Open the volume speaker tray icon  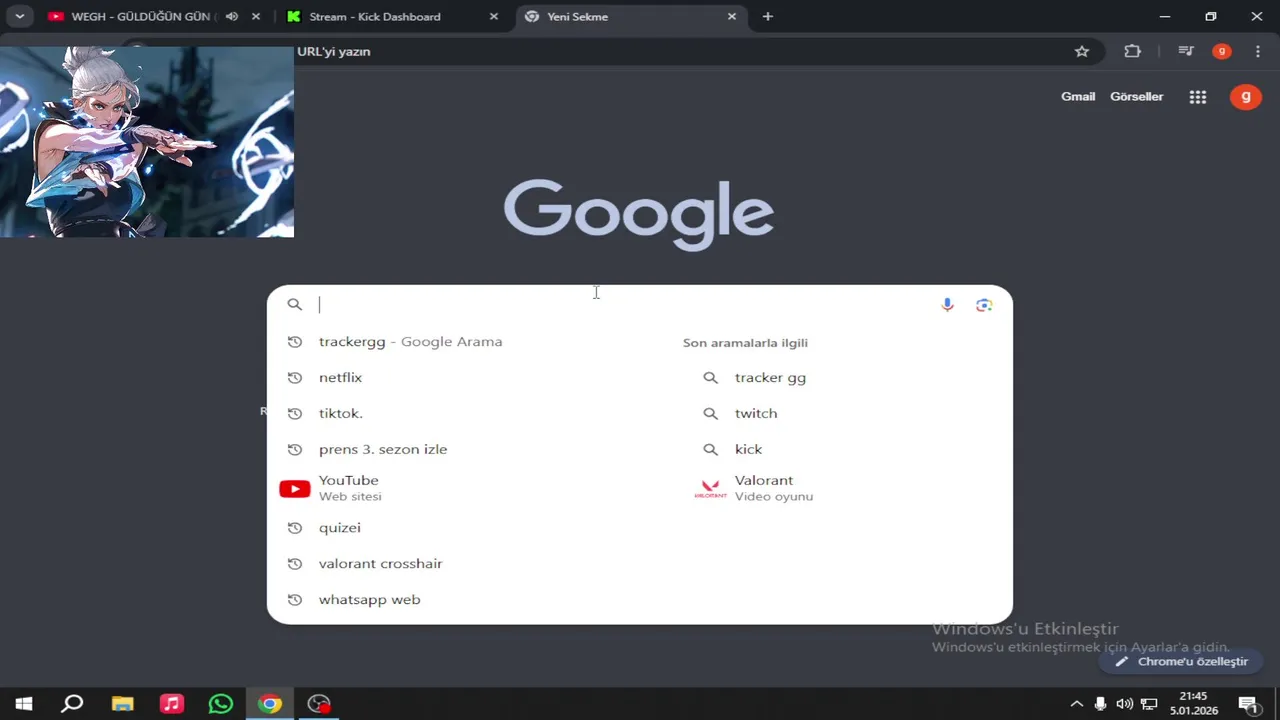tap(1125, 704)
